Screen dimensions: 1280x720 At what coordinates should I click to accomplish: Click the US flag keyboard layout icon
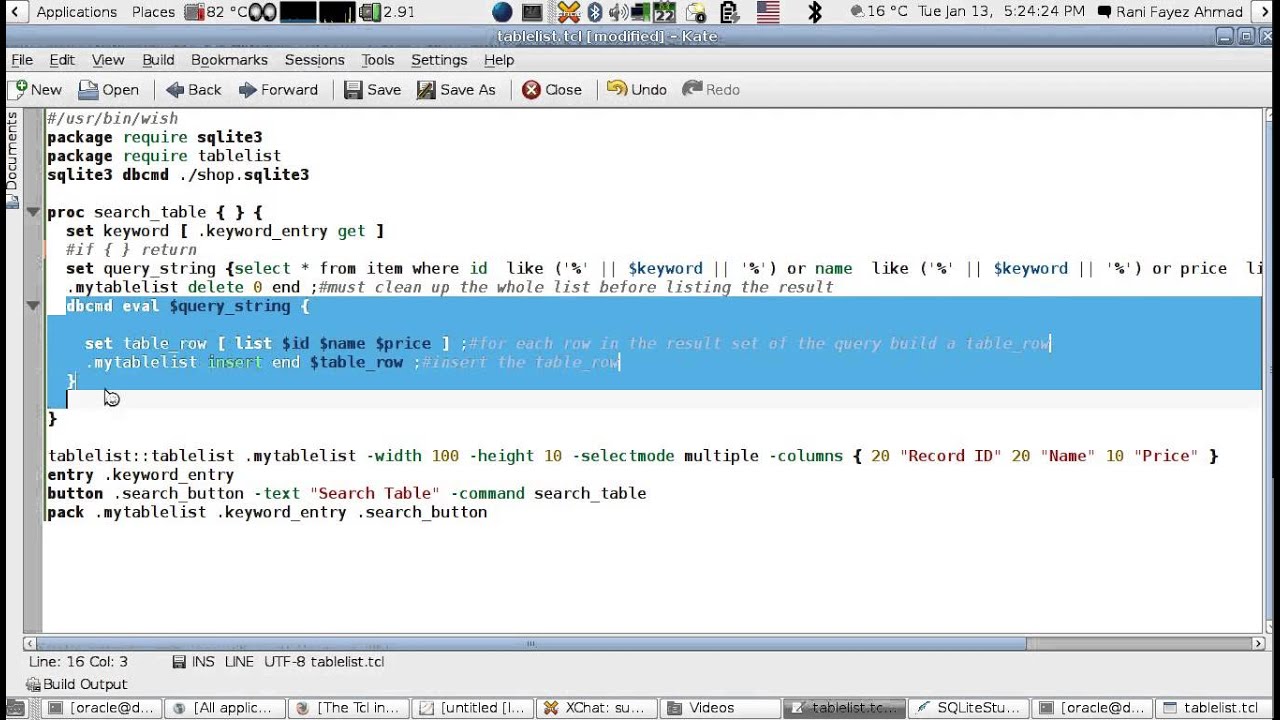767,12
